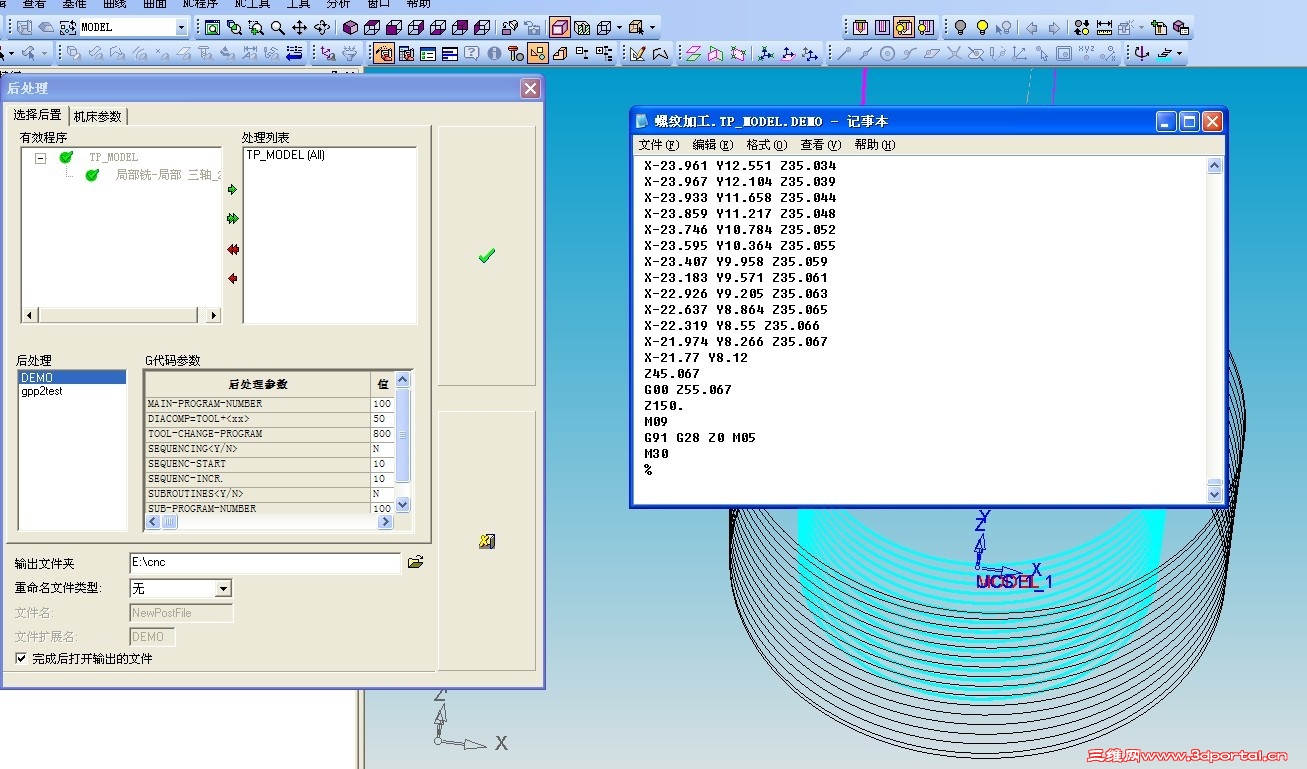Open the 格式(O) menu in Notepad
The image size is (1307, 769).
[766, 145]
